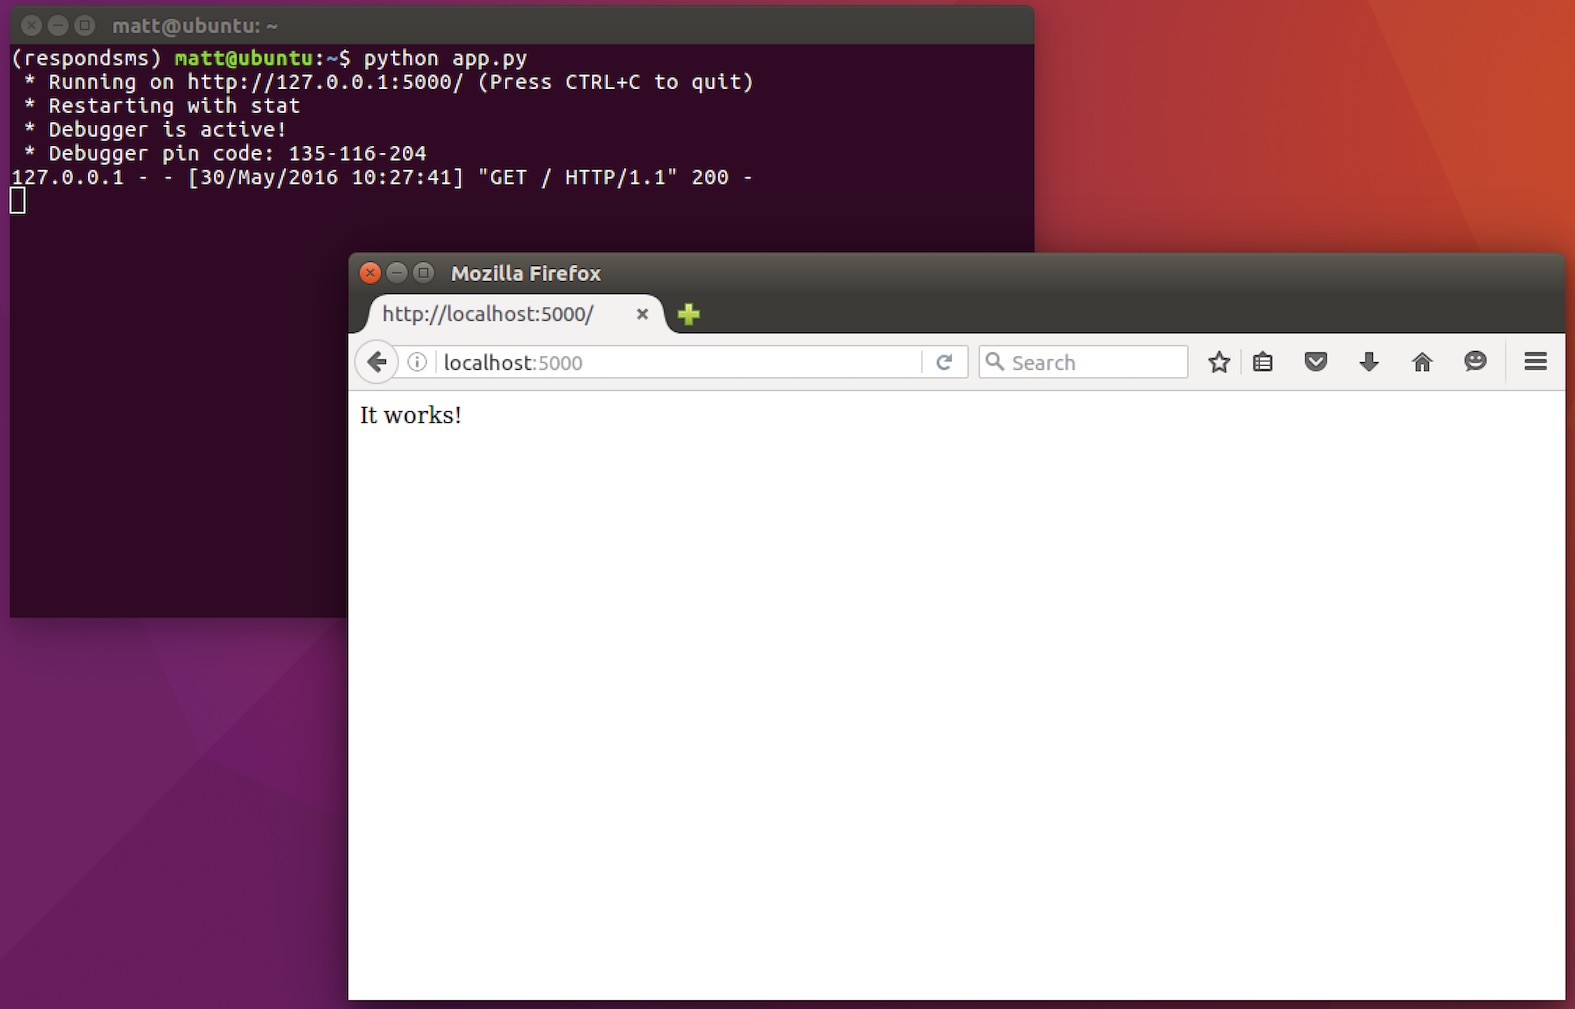Click debugger pin code 135-116-204
This screenshot has width=1575, height=1009.
coord(357,153)
